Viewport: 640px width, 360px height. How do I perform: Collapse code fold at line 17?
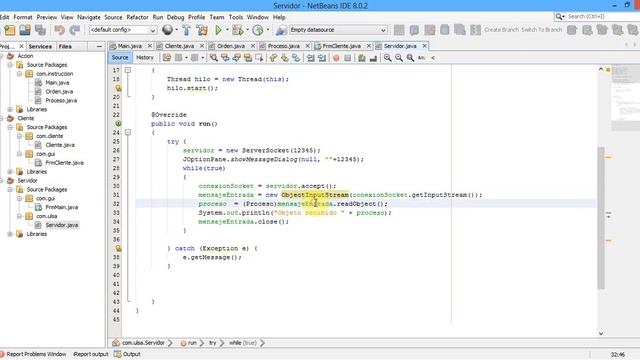(x=128, y=70)
